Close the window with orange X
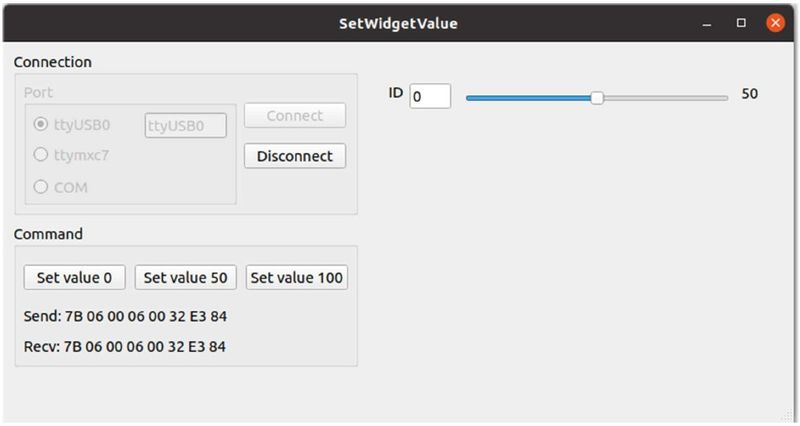The width and height of the screenshot is (800, 426). coord(774,23)
